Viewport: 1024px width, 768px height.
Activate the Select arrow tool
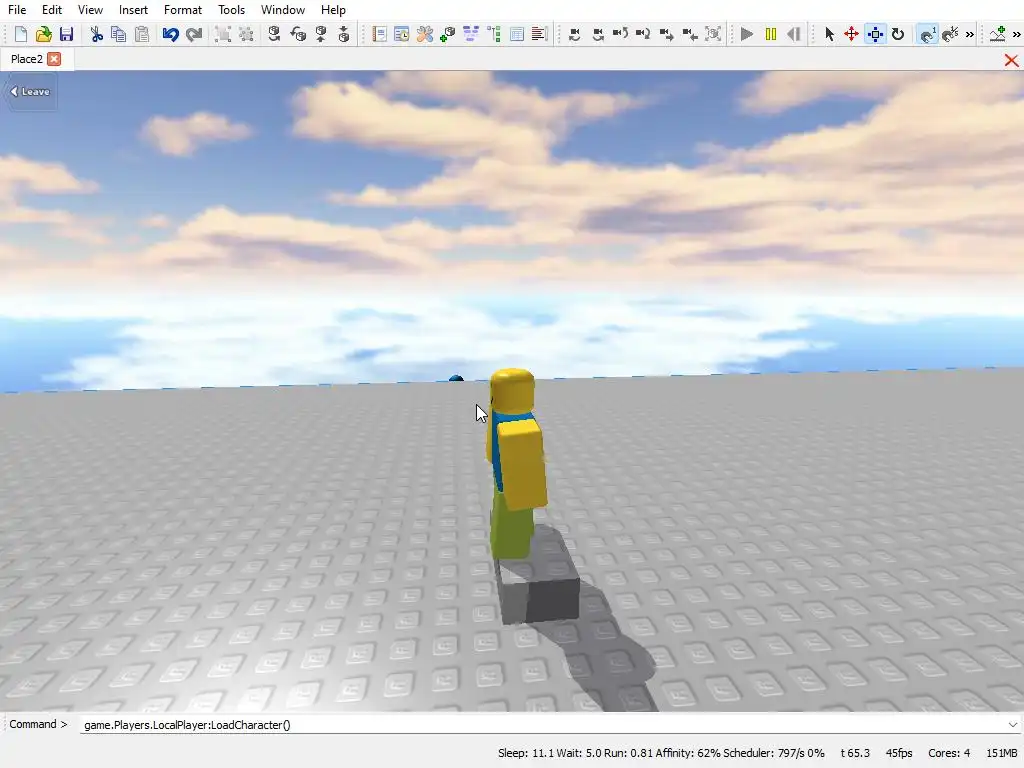click(829, 34)
